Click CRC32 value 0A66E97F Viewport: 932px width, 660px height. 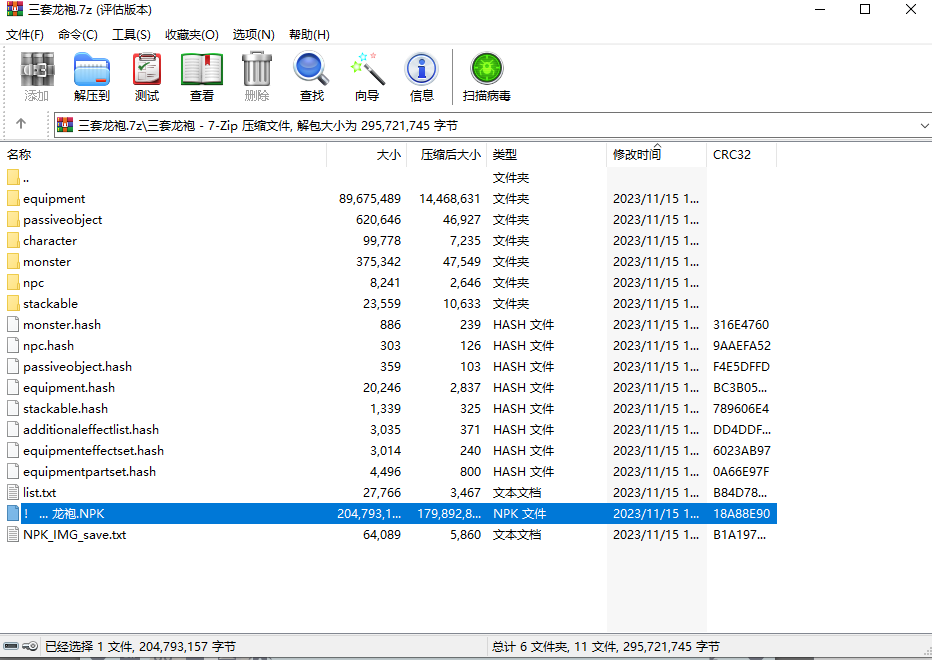[x=741, y=472]
